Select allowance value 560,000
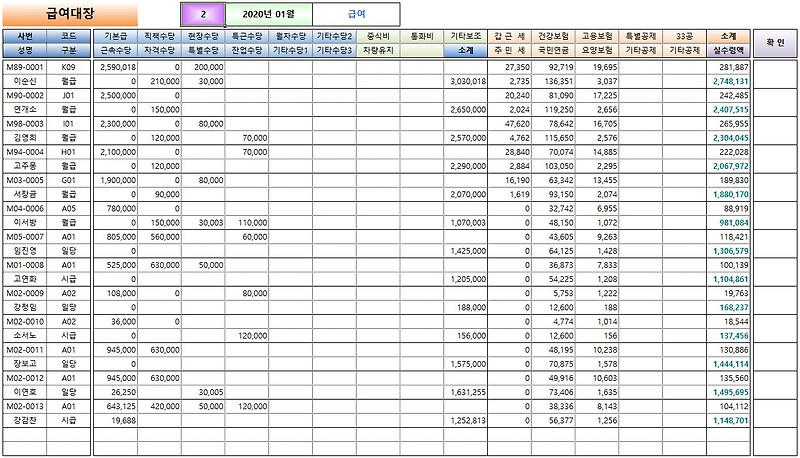Screen dimensions: 800x458 [159, 237]
